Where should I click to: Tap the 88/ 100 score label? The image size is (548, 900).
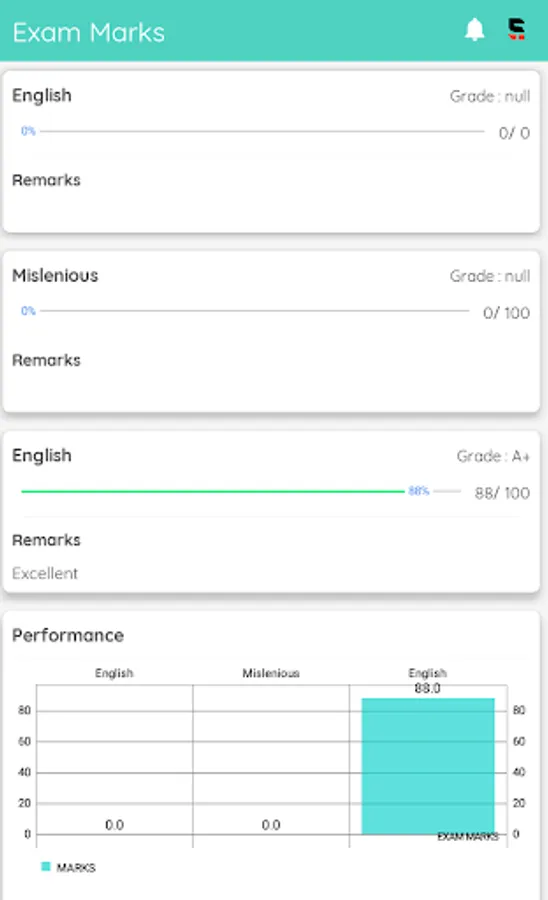502,493
